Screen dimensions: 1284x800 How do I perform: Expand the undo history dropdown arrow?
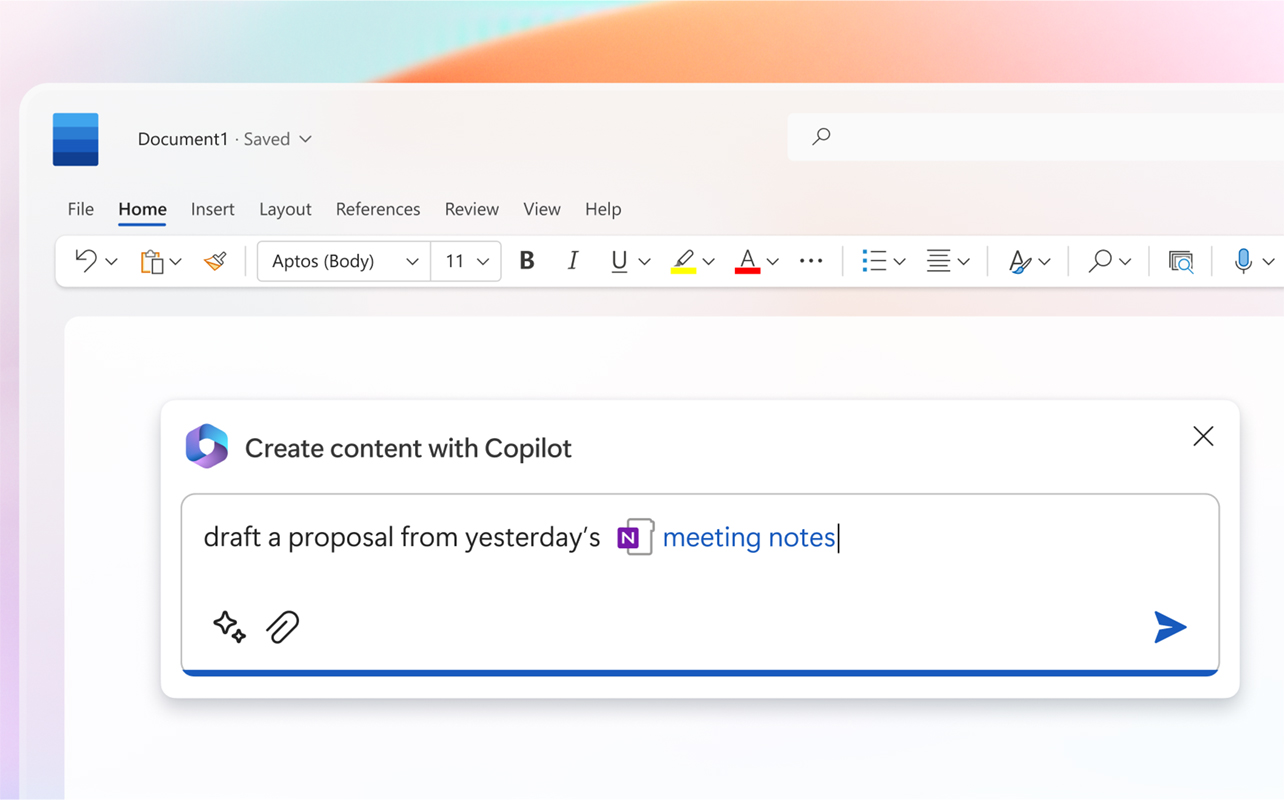point(111,262)
